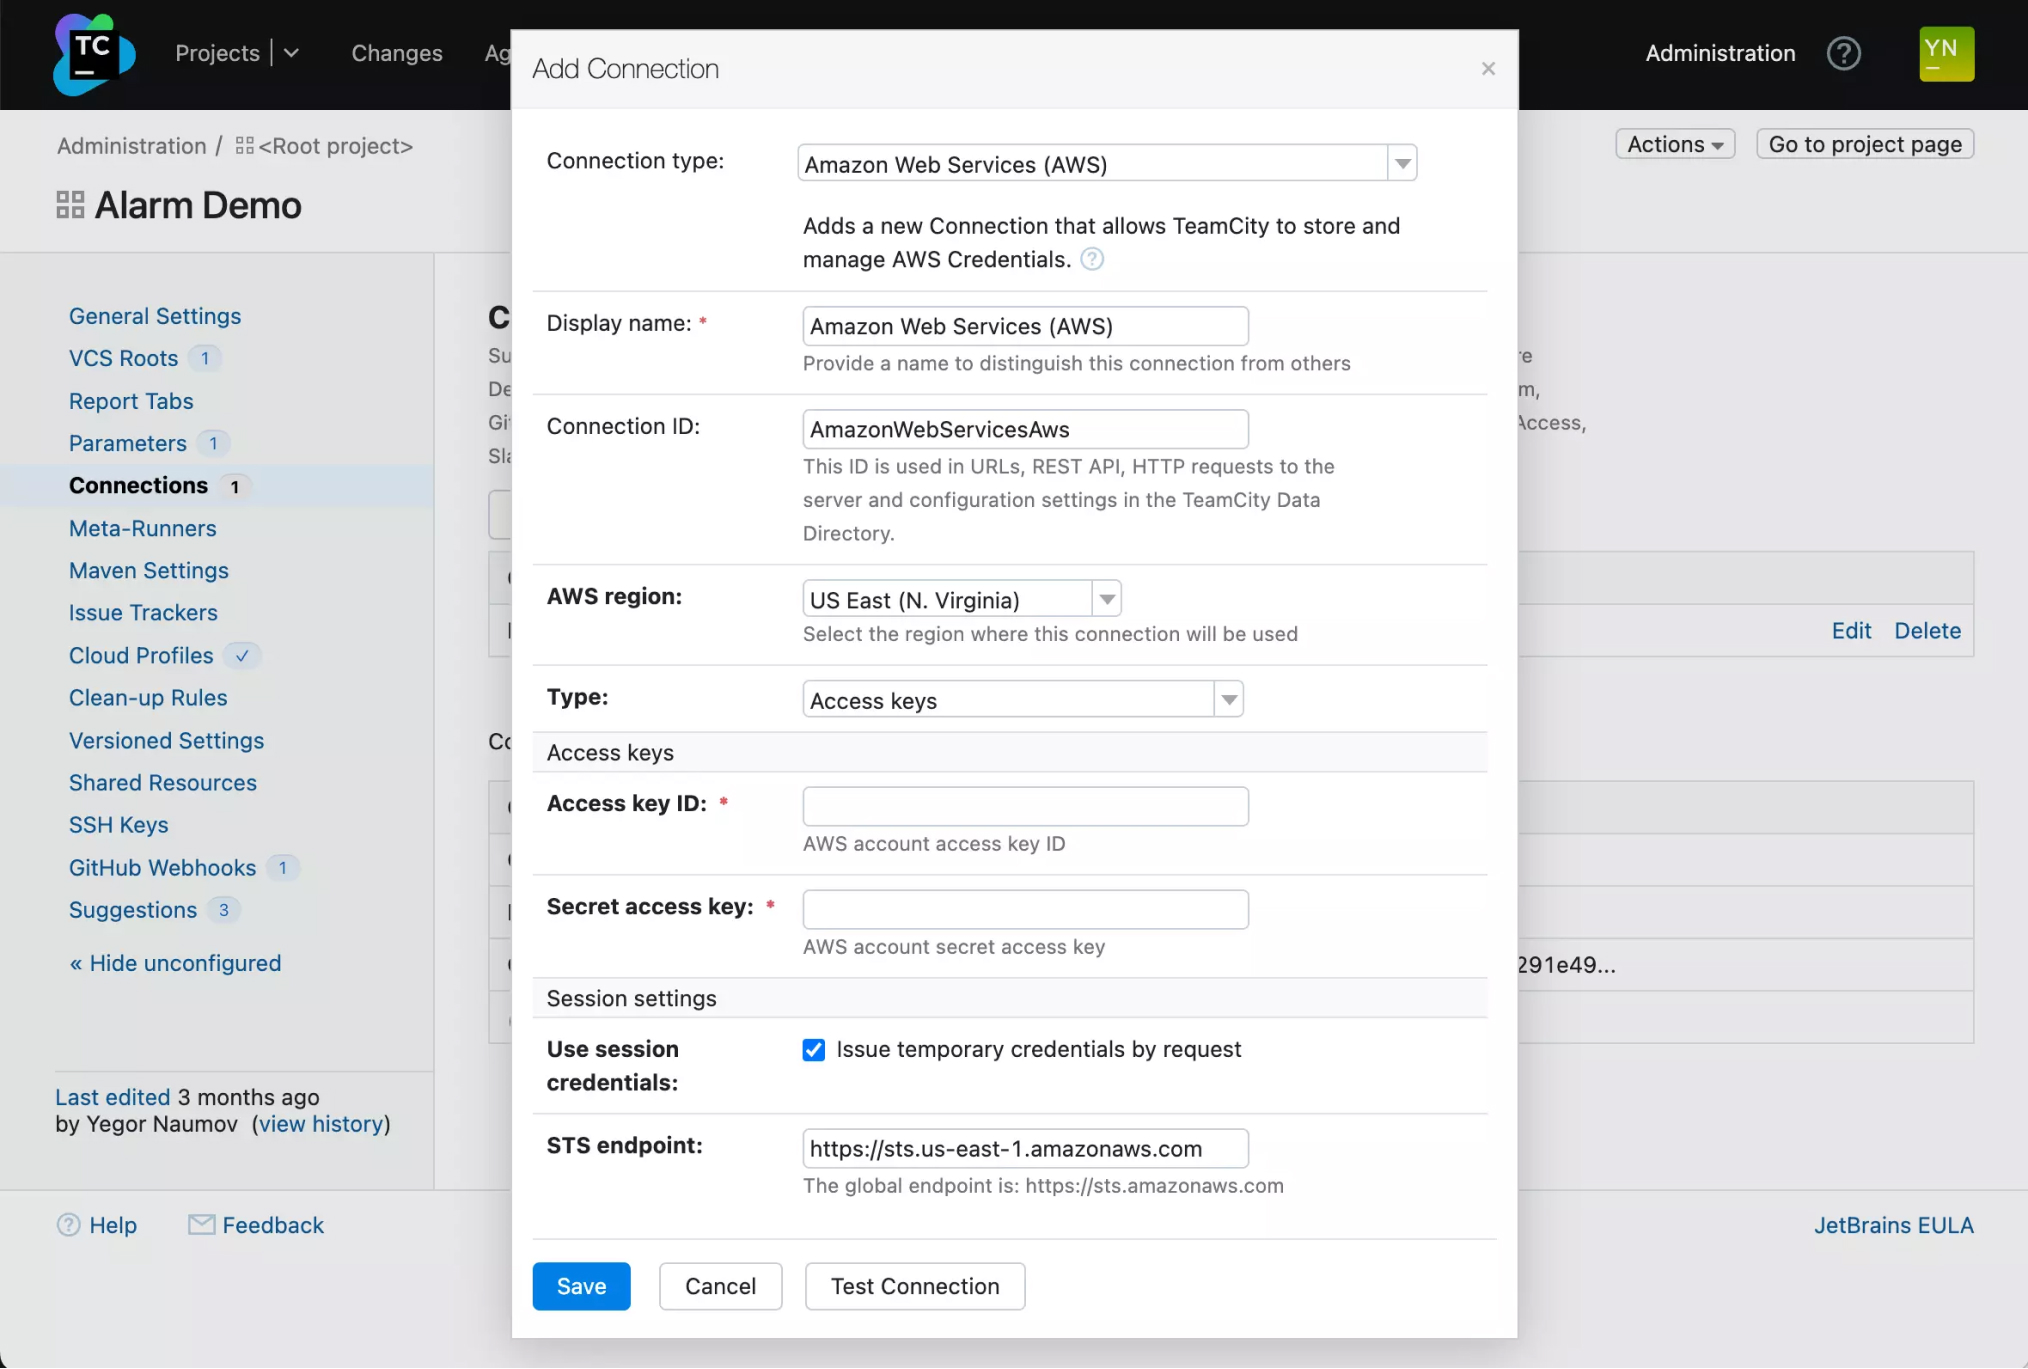Click the Secret access key input field
This screenshot has width=2028, height=1369.
click(1025, 908)
